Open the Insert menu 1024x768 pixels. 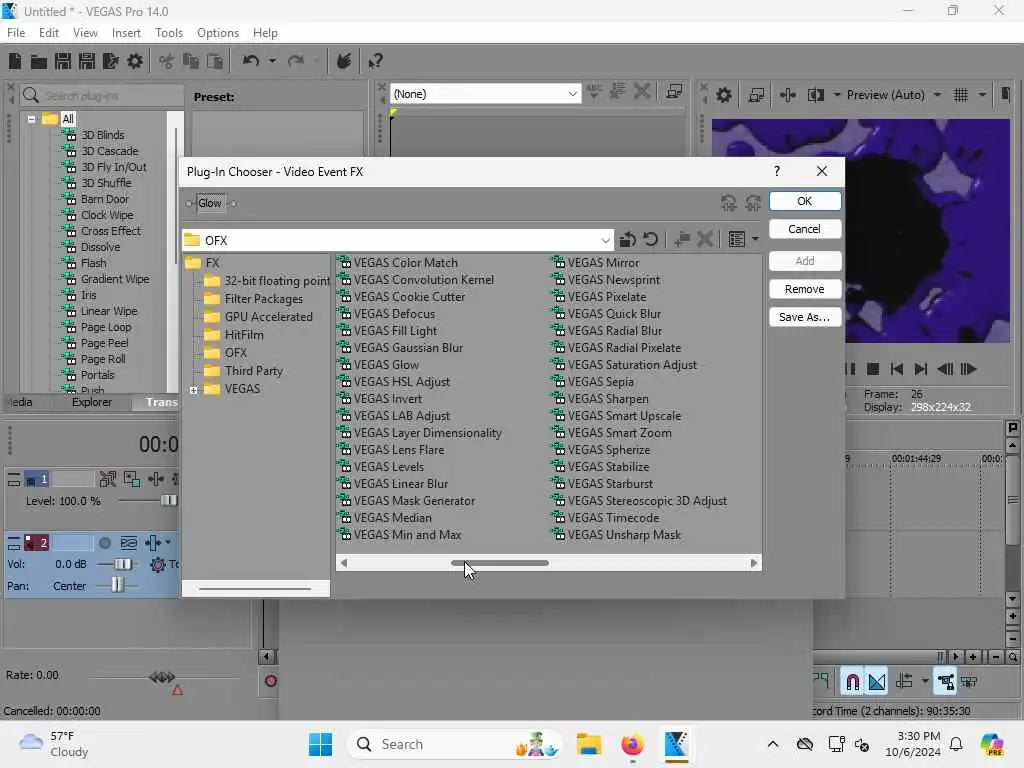click(x=126, y=33)
